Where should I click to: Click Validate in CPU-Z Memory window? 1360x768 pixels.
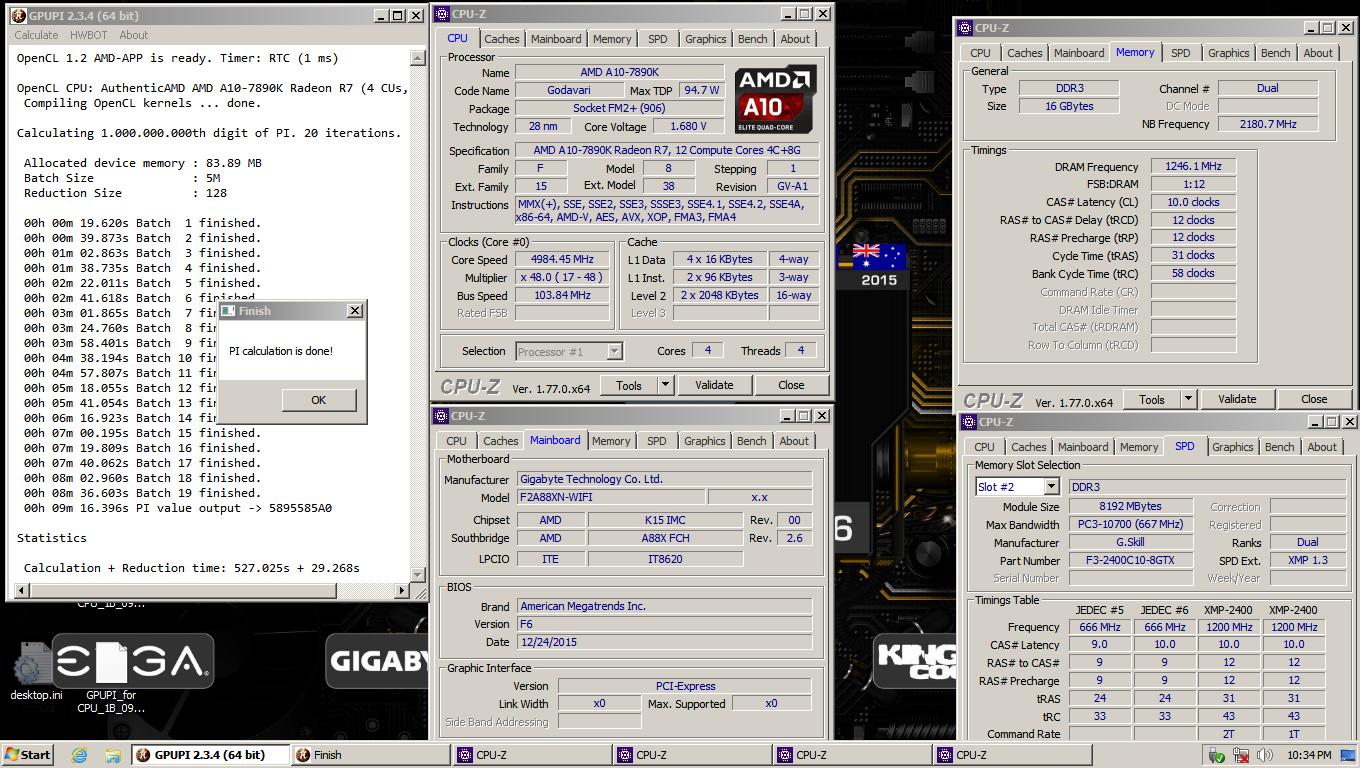tap(1237, 399)
